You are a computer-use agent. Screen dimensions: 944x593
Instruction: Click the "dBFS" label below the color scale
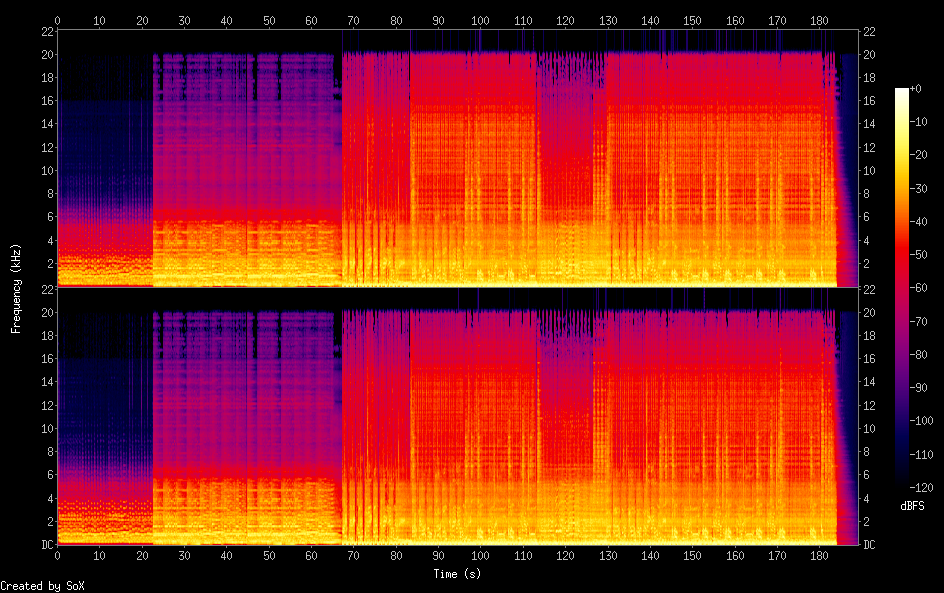point(912,507)
